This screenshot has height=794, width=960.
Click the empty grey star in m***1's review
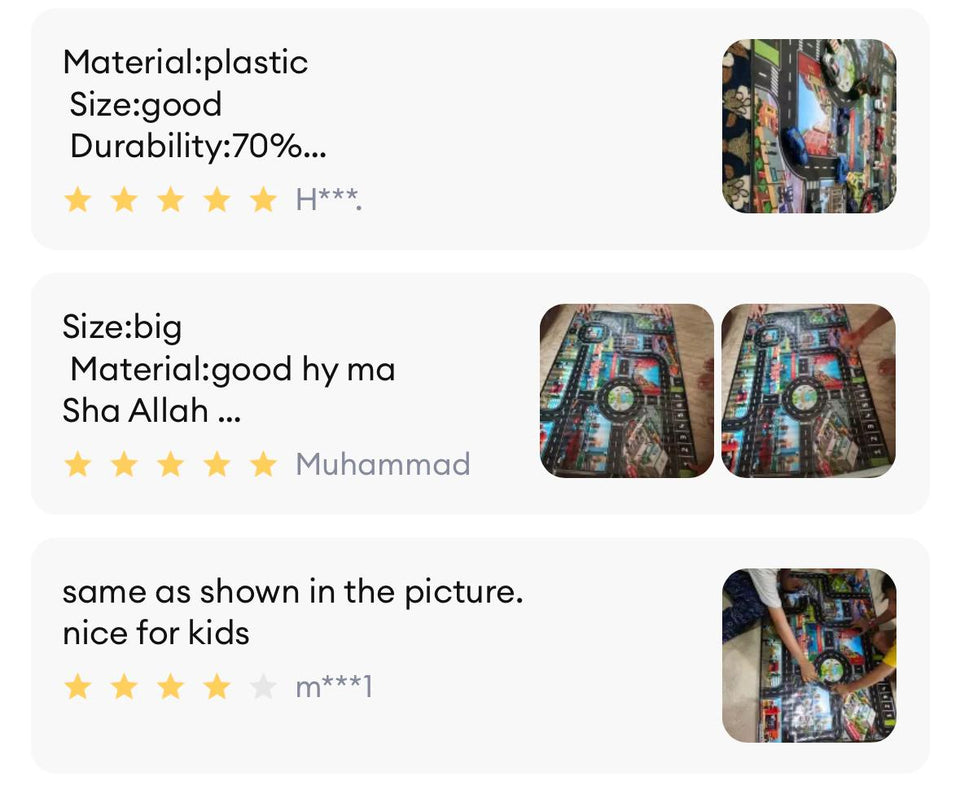263,687
